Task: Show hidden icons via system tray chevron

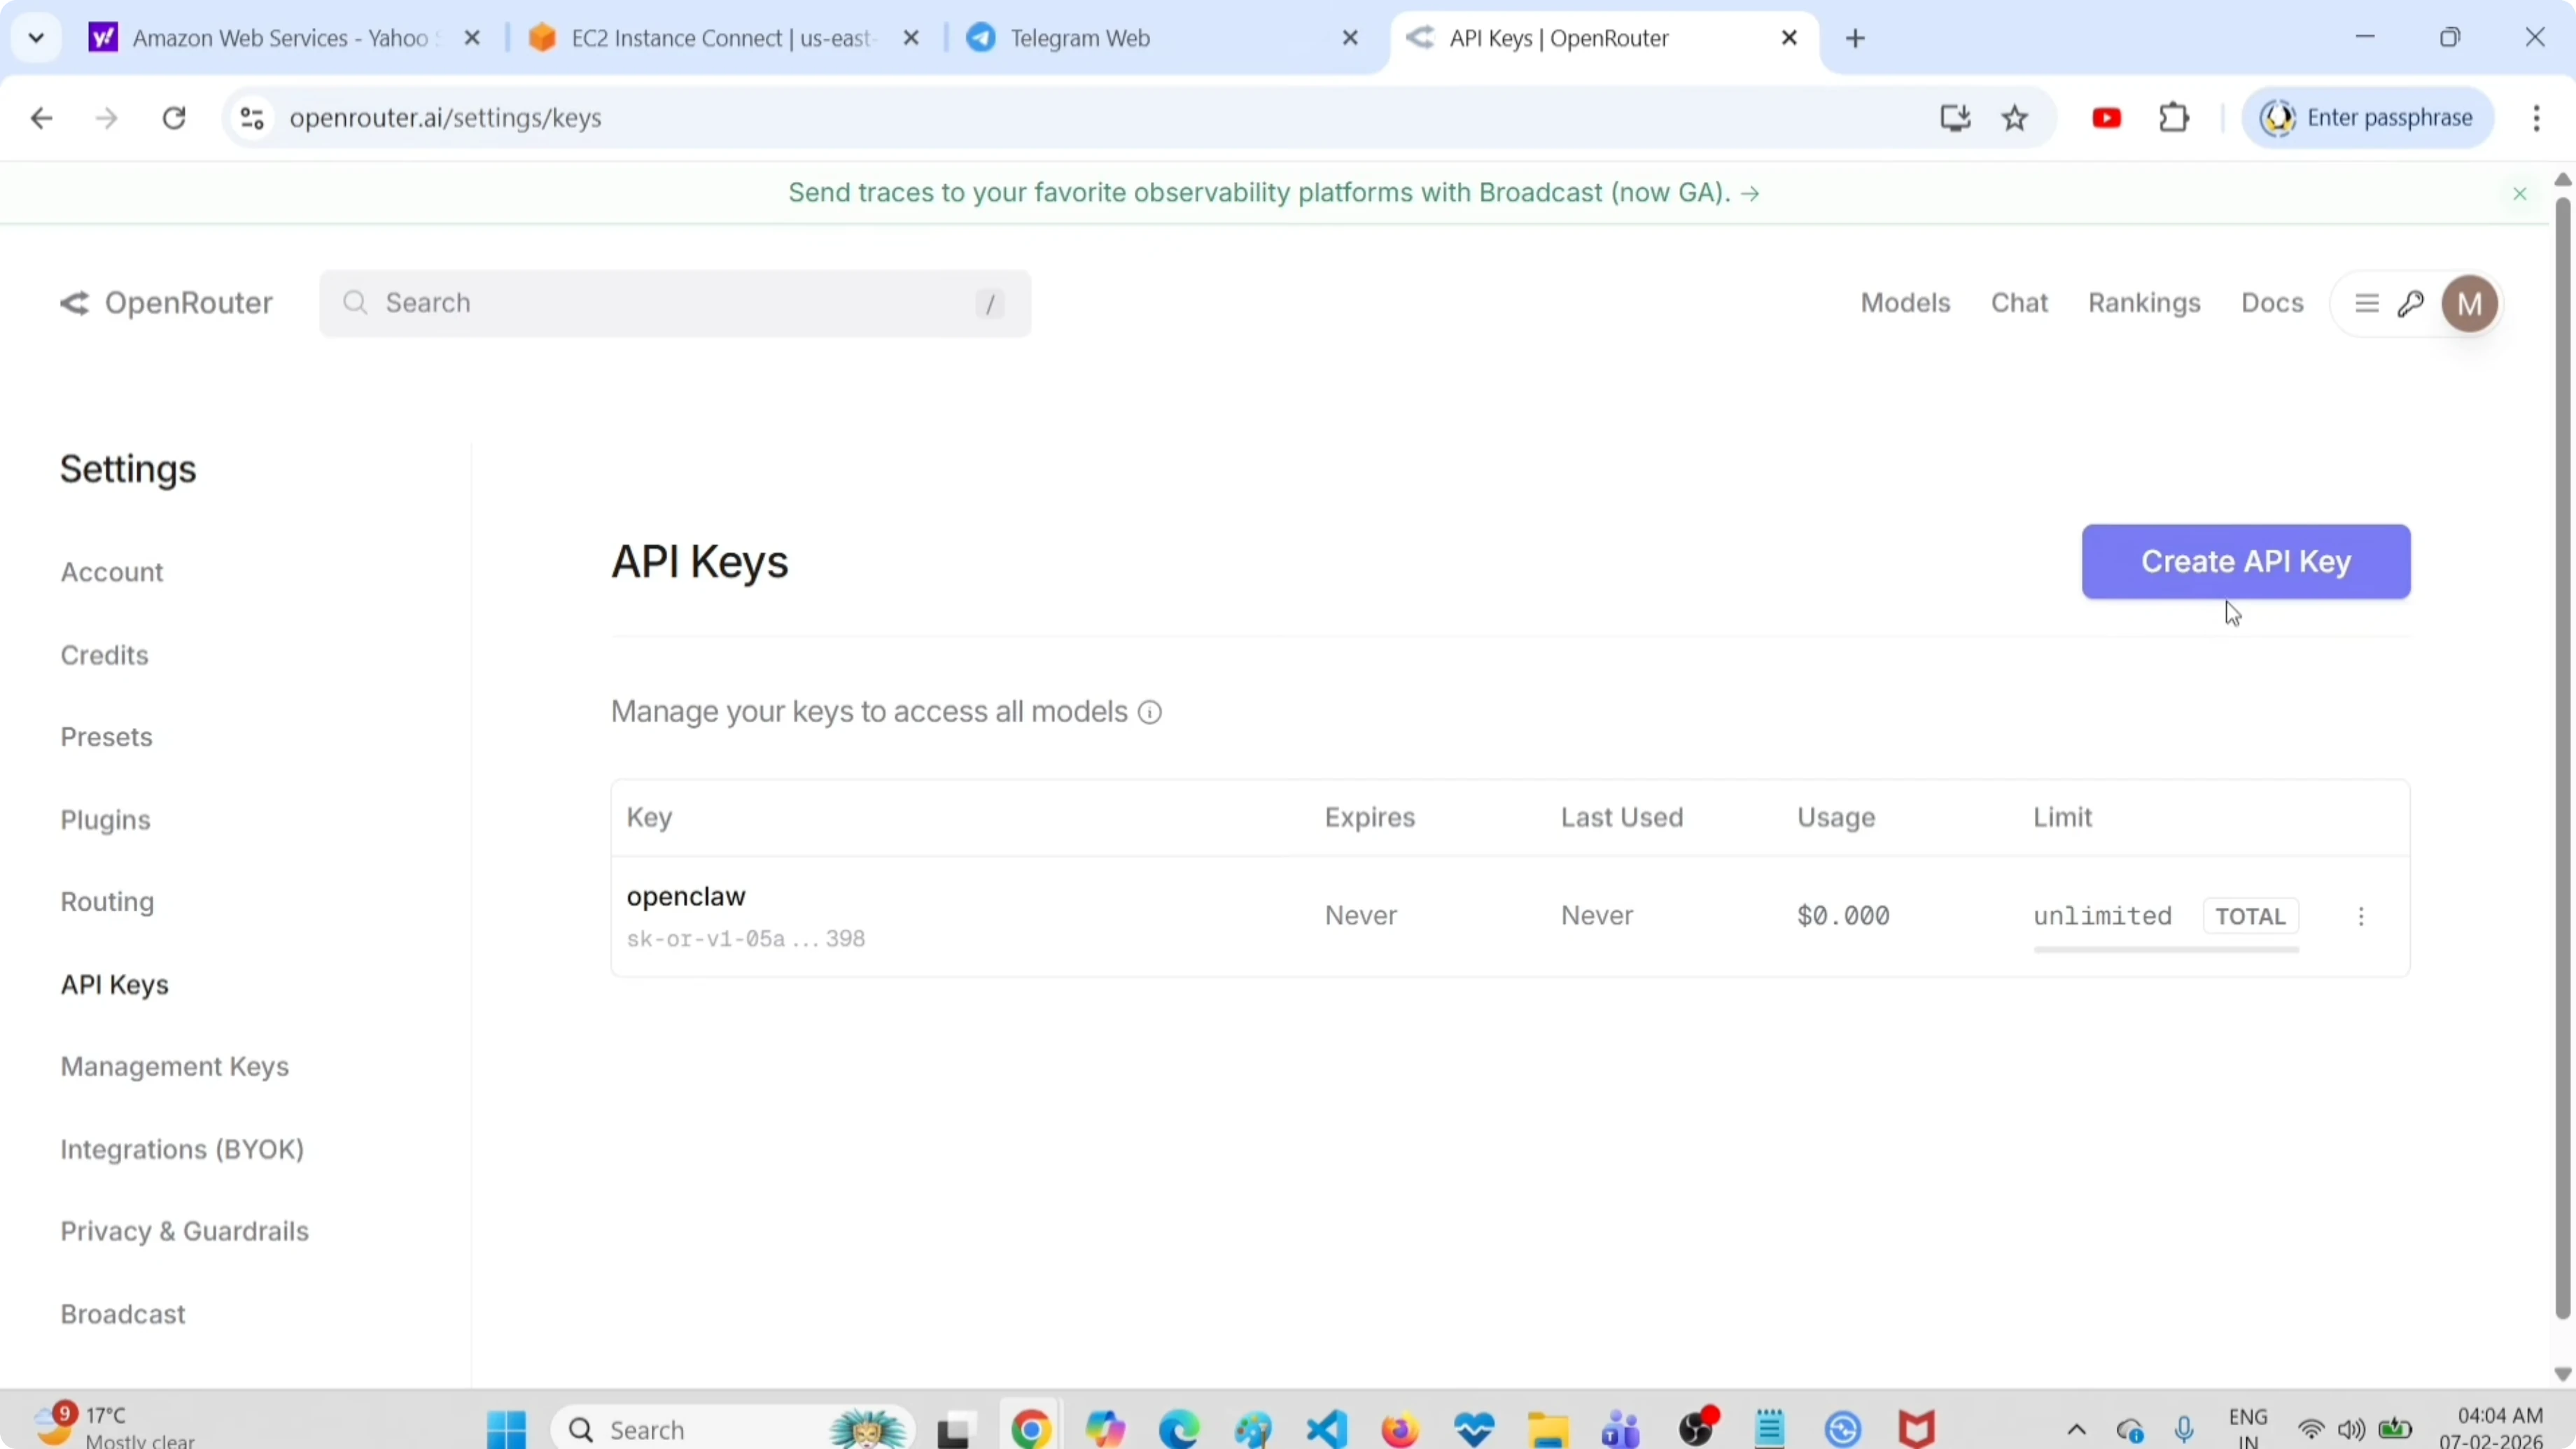Action: 2076,1430
